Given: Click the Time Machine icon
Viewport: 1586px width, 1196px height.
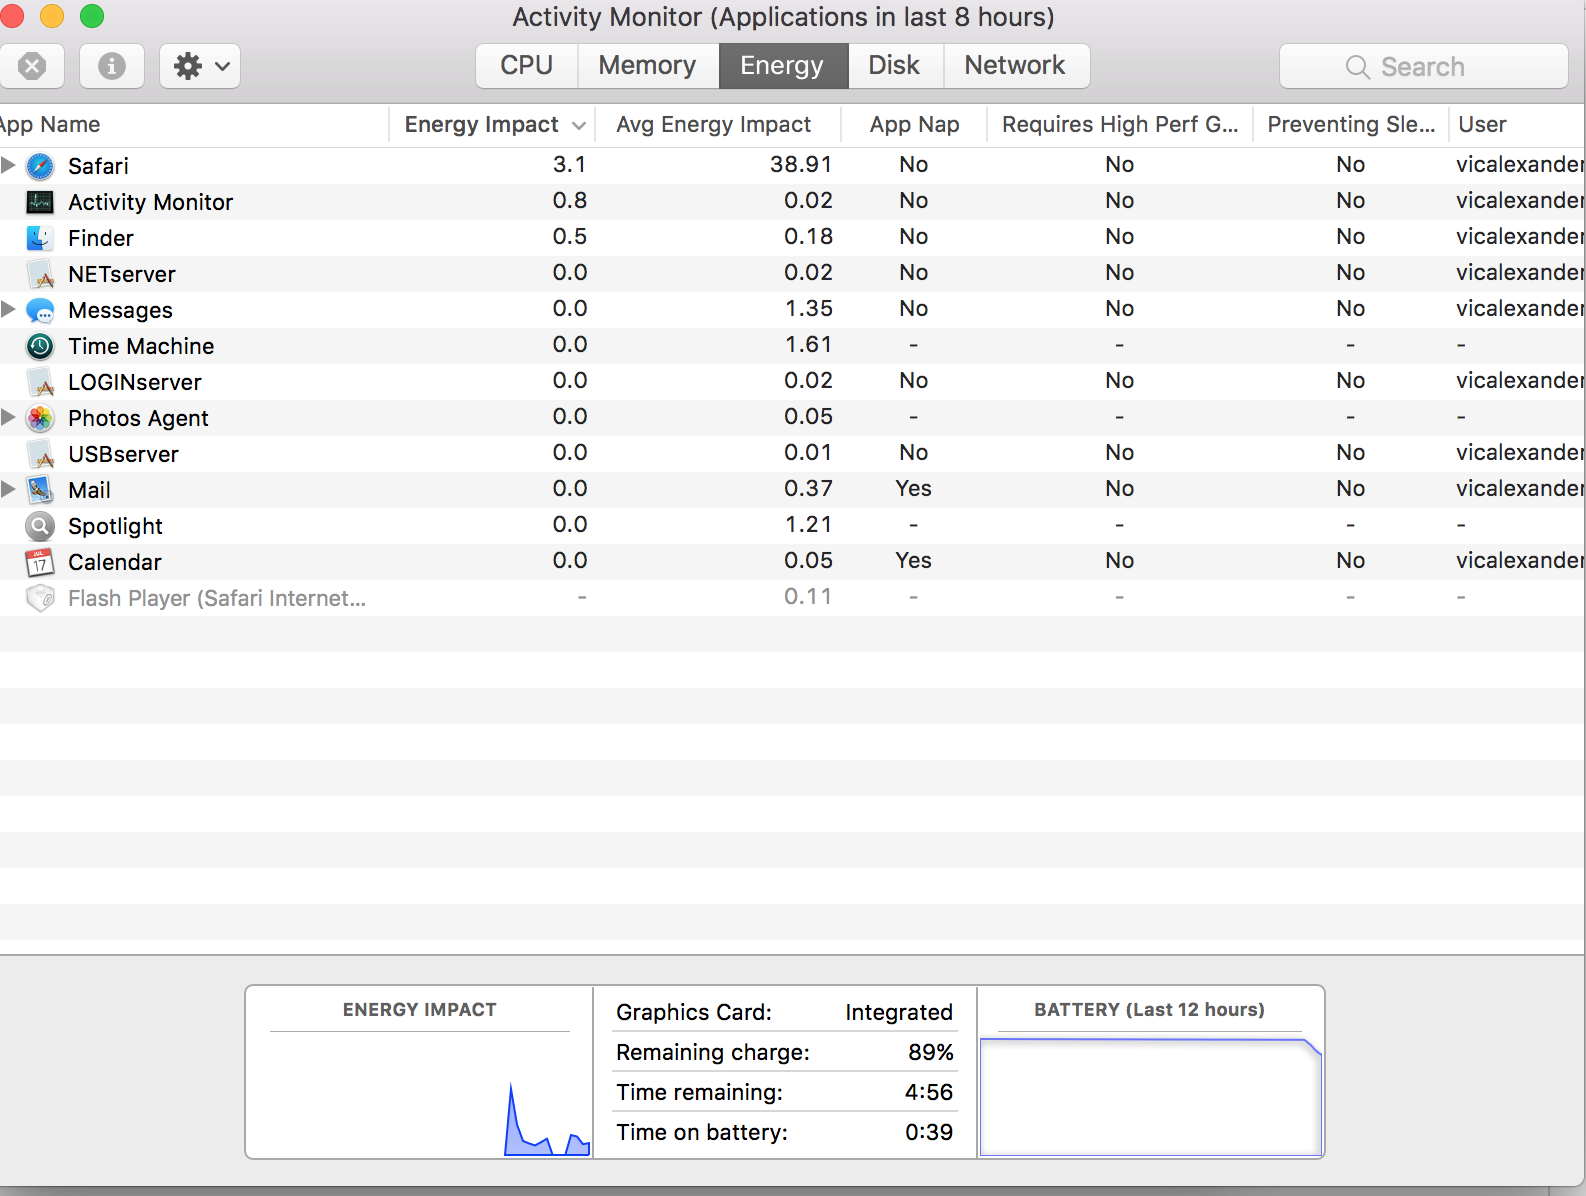Looking at the screenshot, I should (x=40, y=346).
